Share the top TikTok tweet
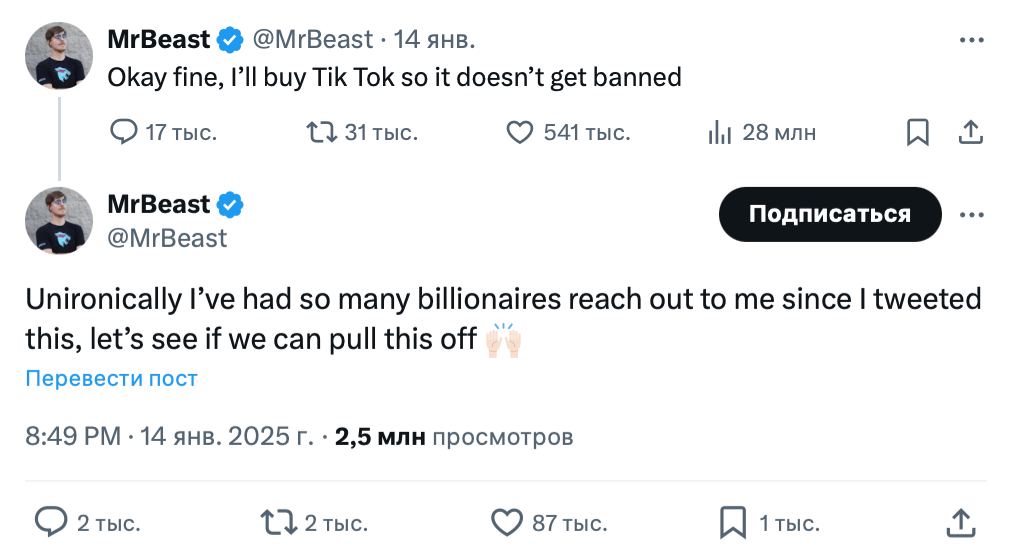The height and width of the screenshot is (560, 1012). pyautogui.click(x=969, y=132)
